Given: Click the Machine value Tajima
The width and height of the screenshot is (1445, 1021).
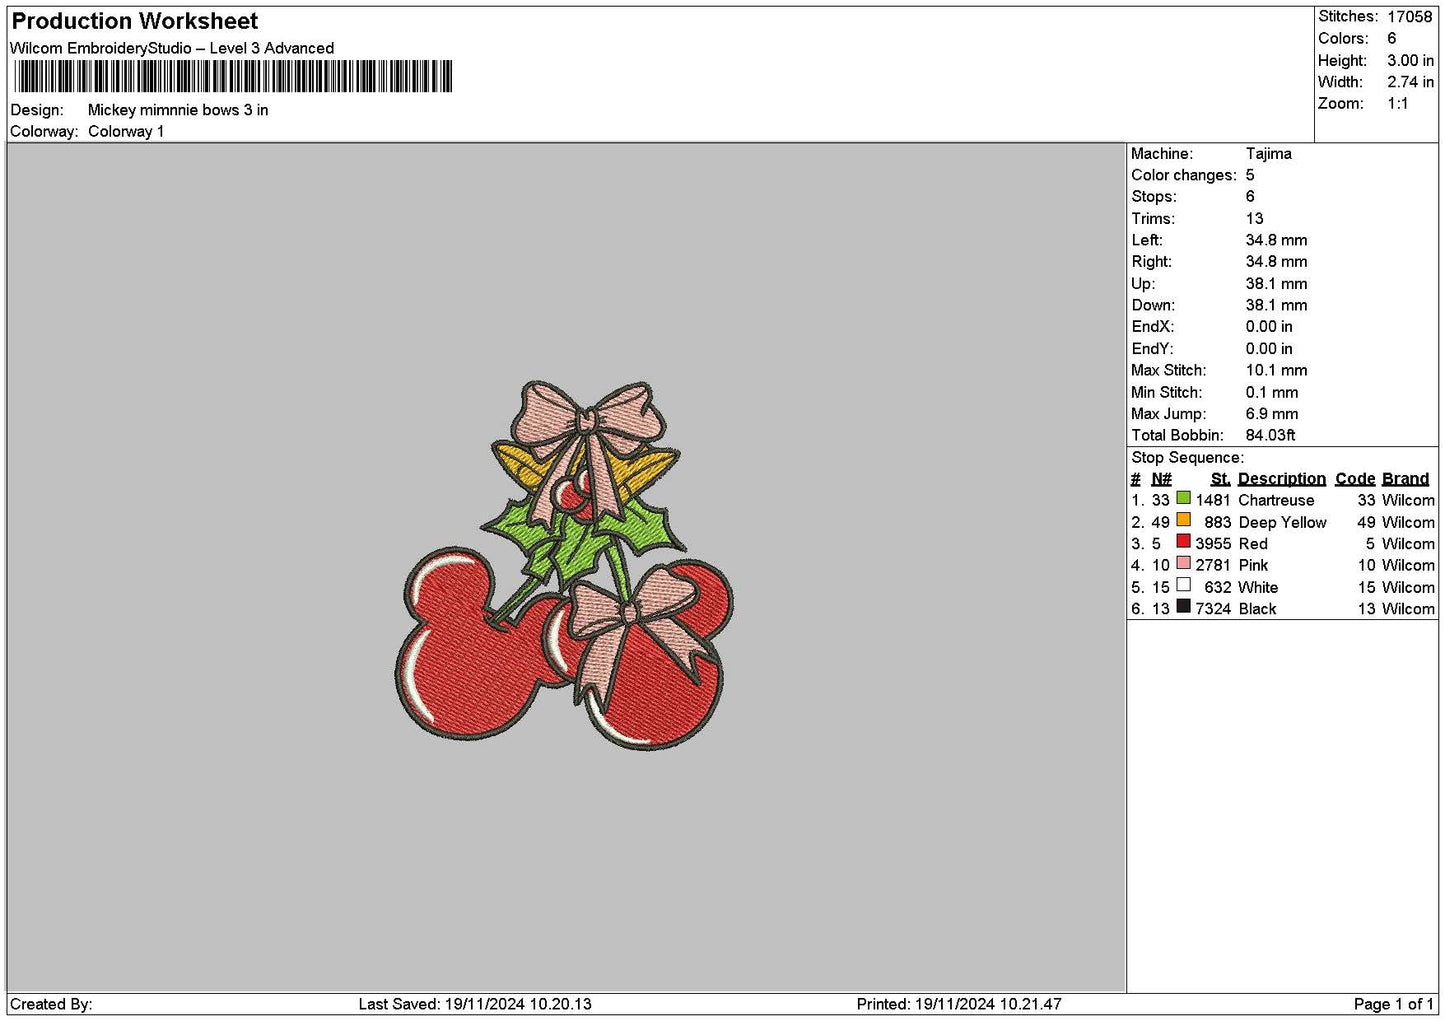Looking at the screenshot, I should tap(1269, 153).
